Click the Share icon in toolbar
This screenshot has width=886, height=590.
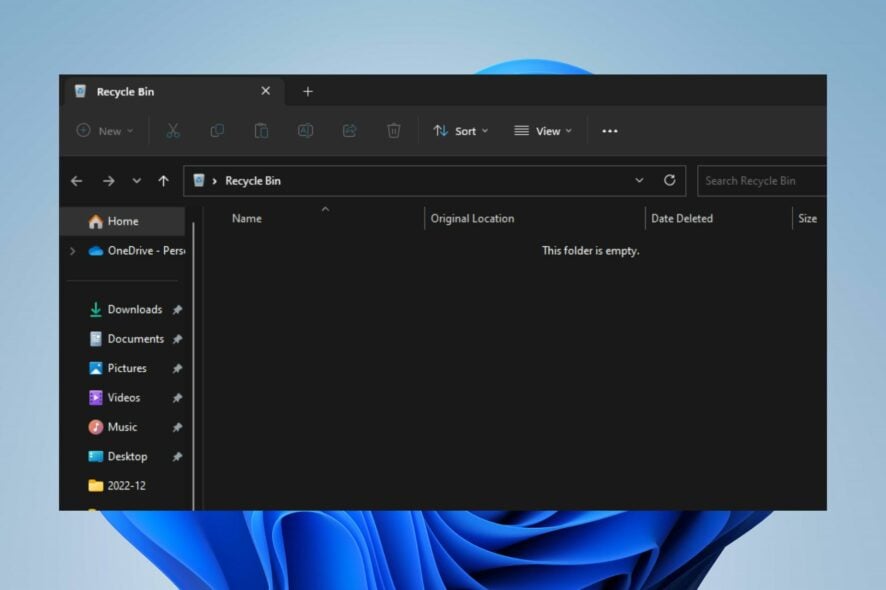350,131
